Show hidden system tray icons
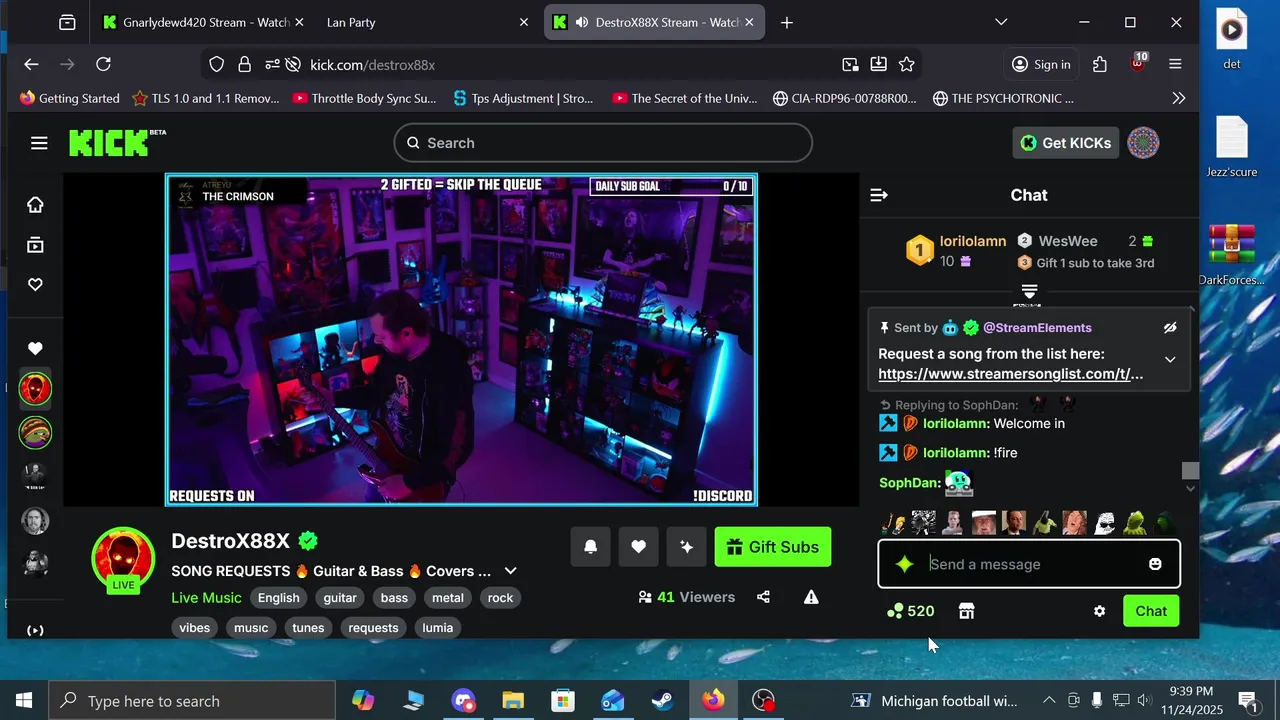The image size is (1280, 720). pos(1049,700)
